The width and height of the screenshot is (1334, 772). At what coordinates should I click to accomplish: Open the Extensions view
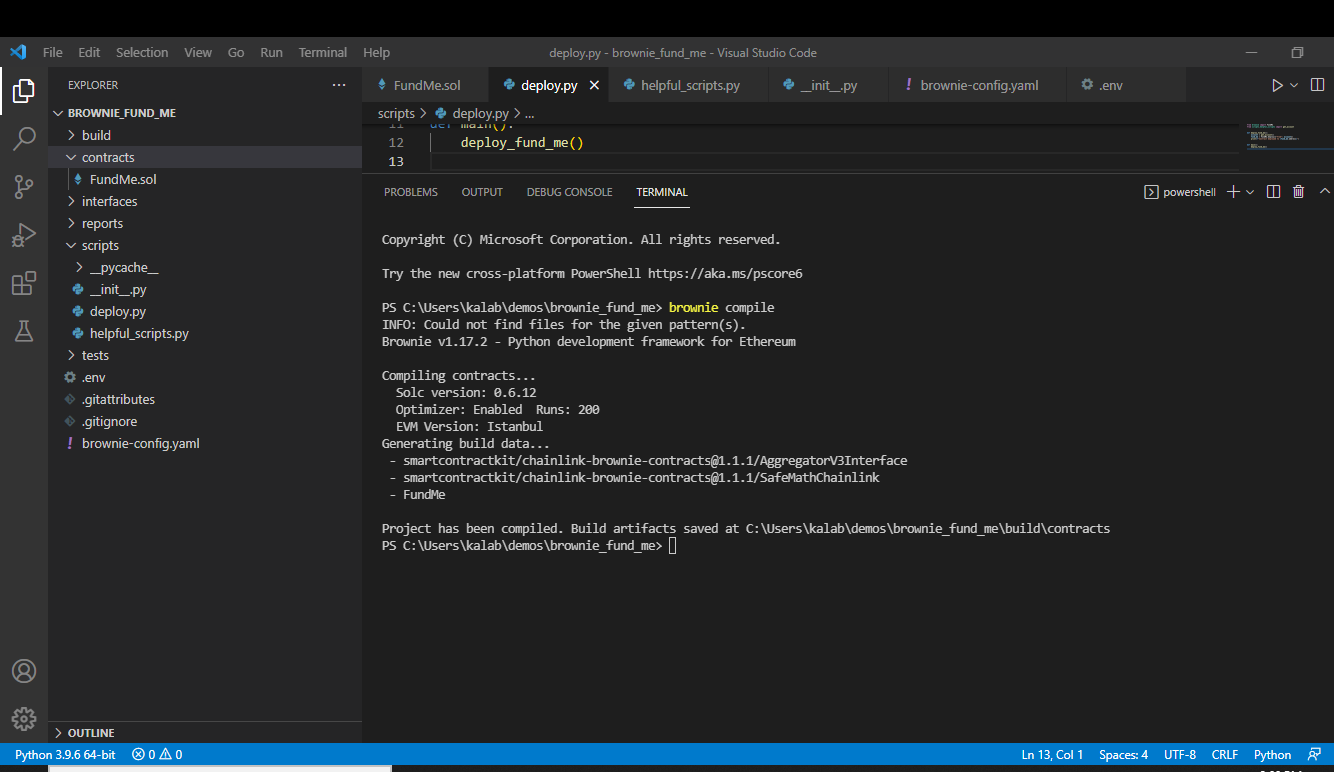(24, 283)
